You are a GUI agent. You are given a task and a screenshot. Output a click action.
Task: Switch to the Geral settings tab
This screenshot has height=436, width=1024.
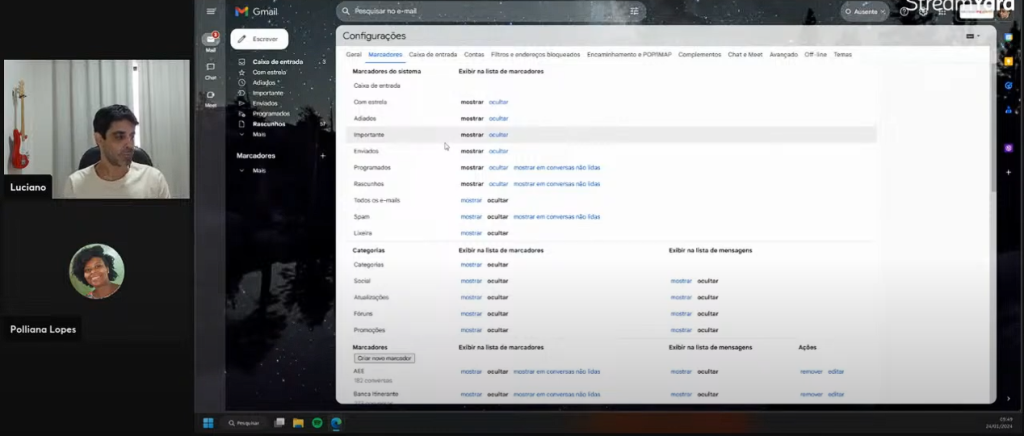pos(353,54)
